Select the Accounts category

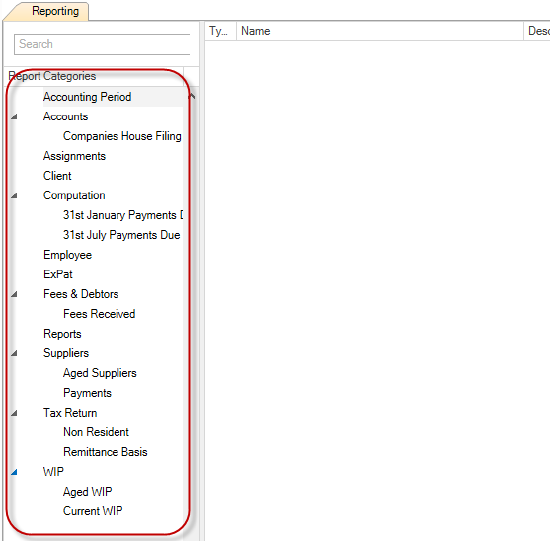click(65, 116)
